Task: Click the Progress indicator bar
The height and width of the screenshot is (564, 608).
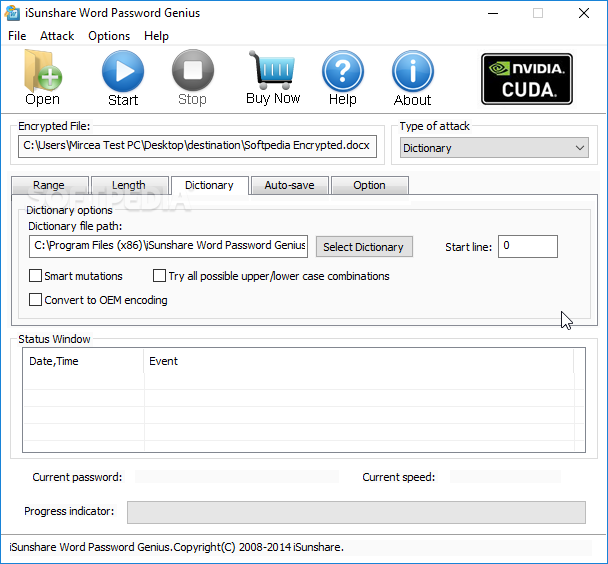Action: 356,512
